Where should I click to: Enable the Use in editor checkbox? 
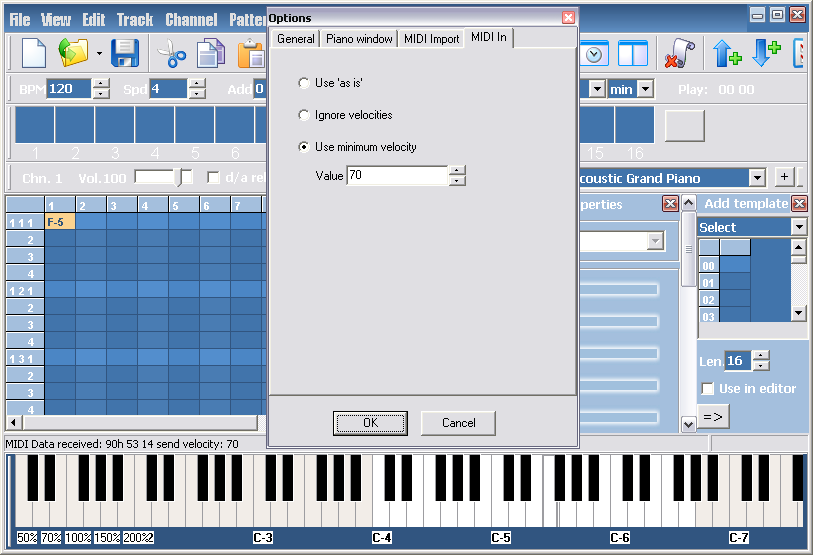(708, 388)
